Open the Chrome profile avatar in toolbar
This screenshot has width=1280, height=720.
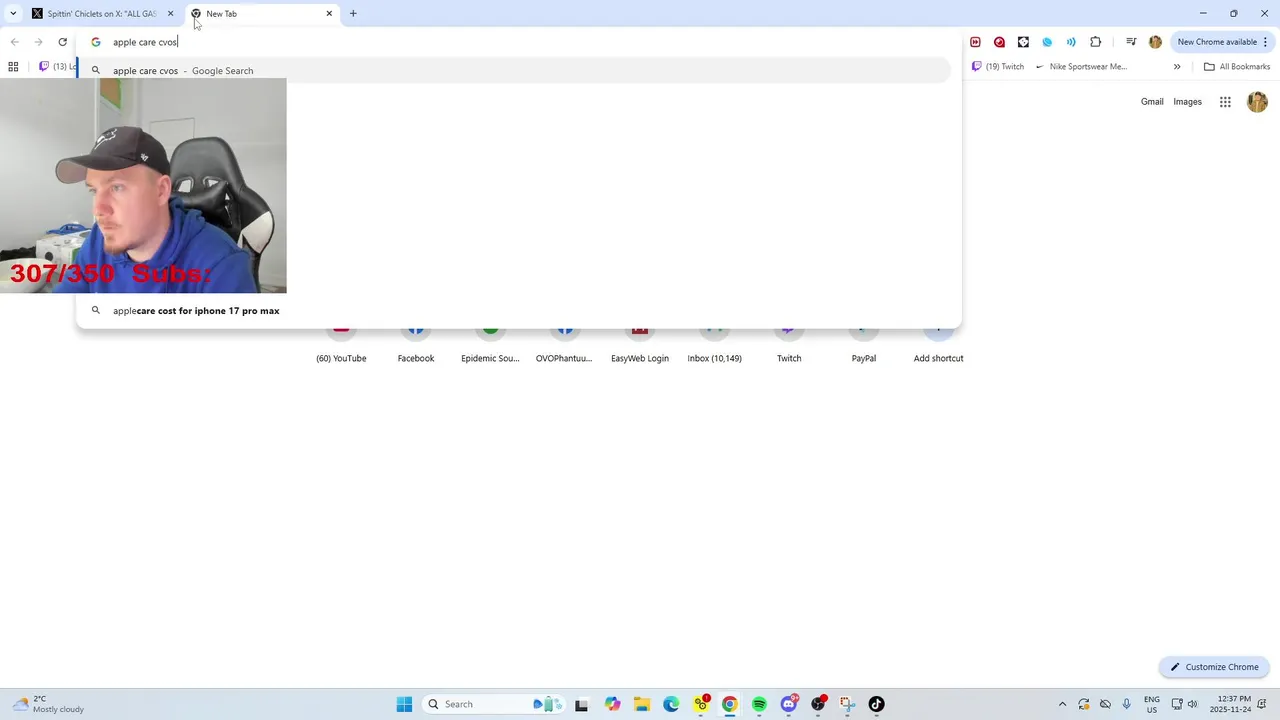tap(1155, 42)
